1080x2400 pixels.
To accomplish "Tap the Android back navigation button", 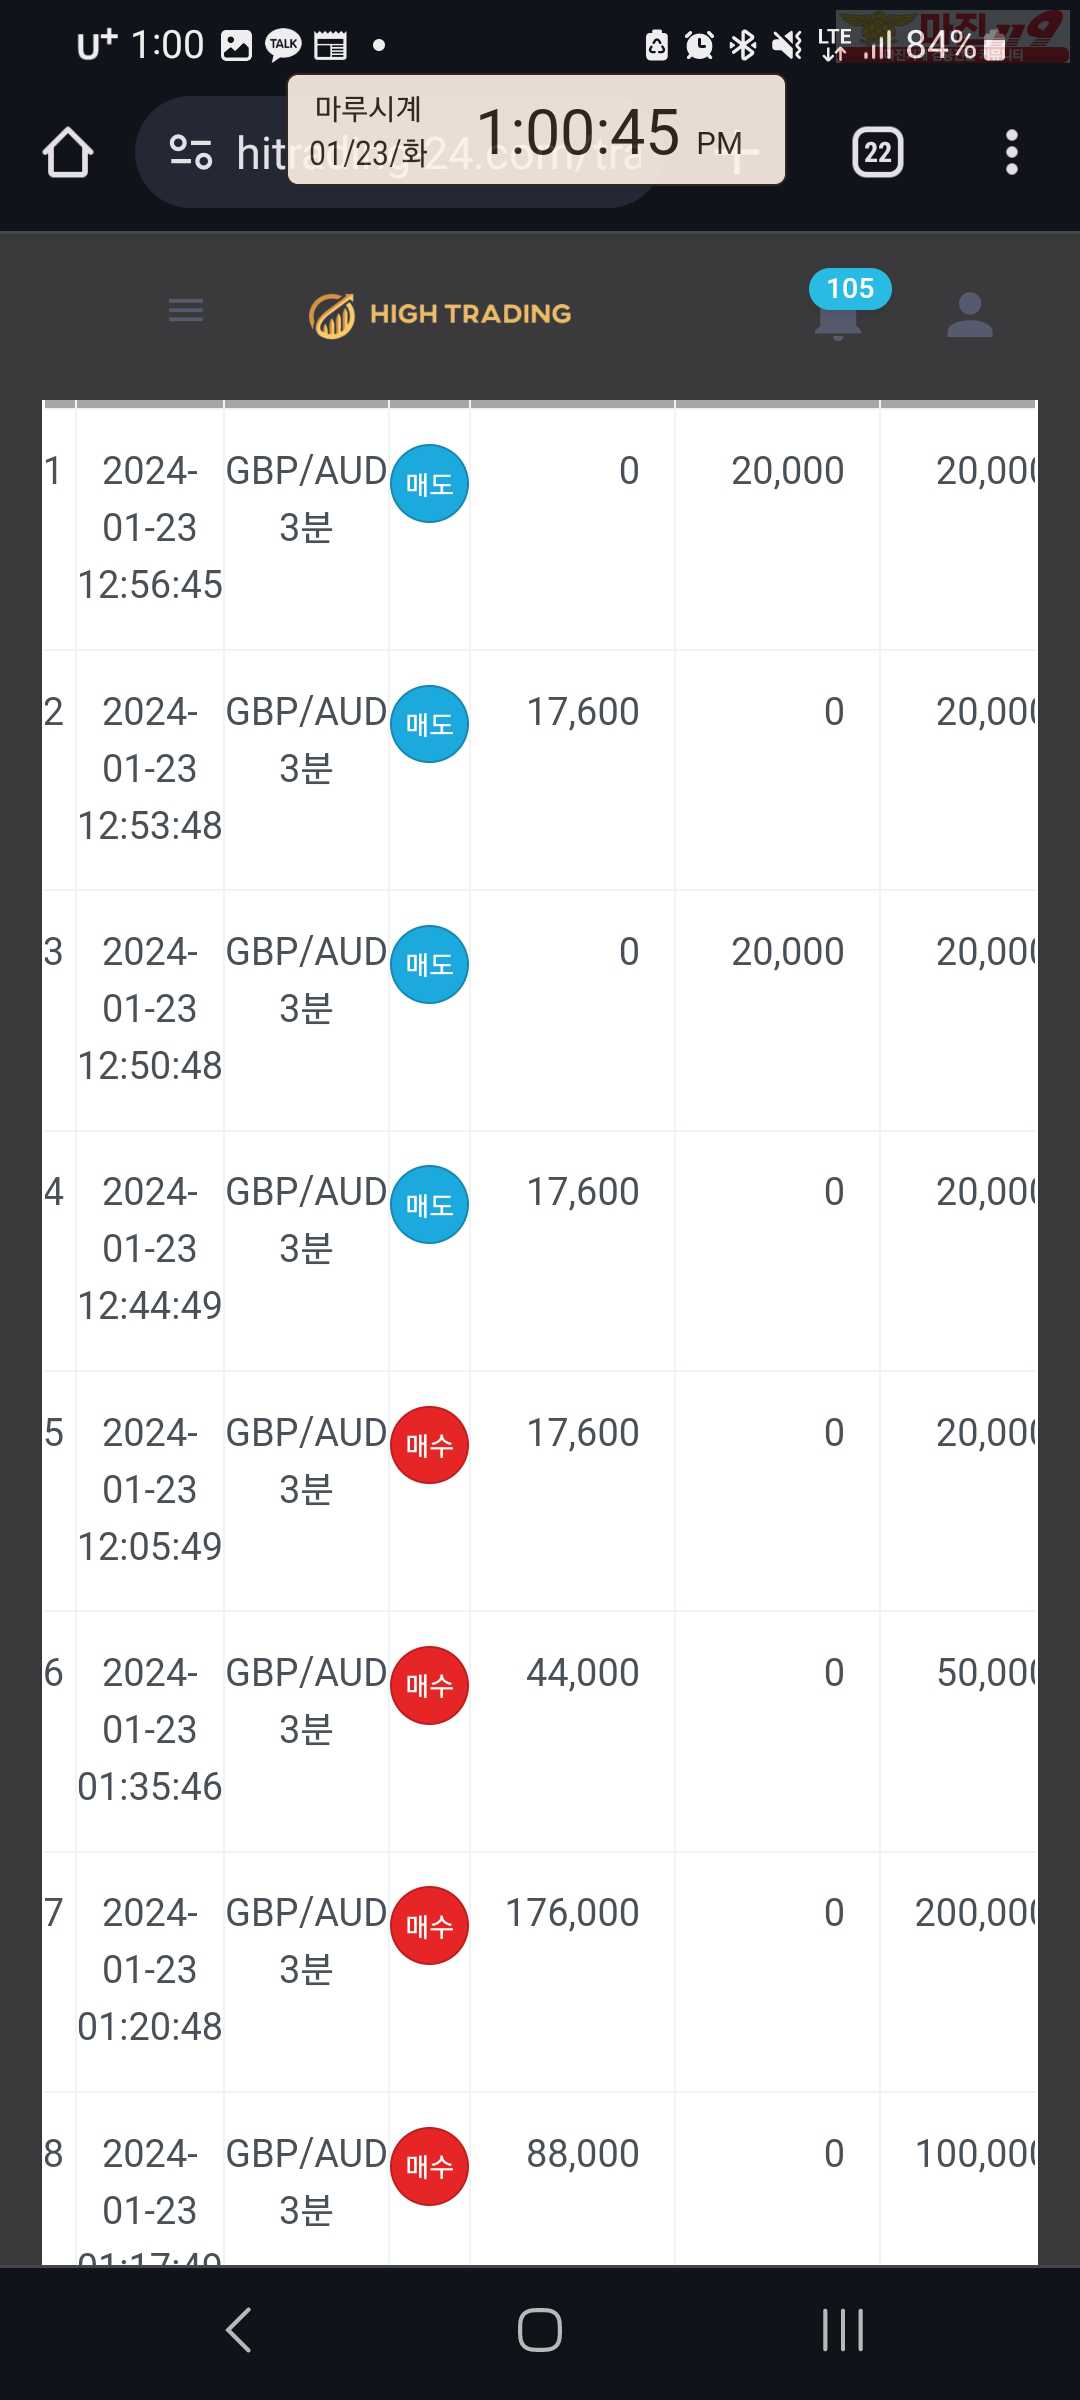I will click(x=239, y=2329).
